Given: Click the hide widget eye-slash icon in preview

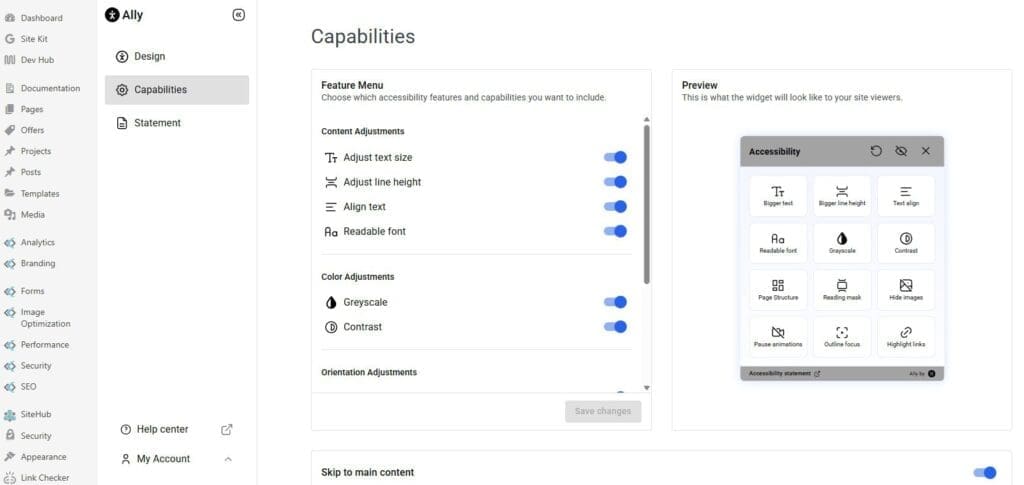Looking at the screenshot, I should 901,151.
